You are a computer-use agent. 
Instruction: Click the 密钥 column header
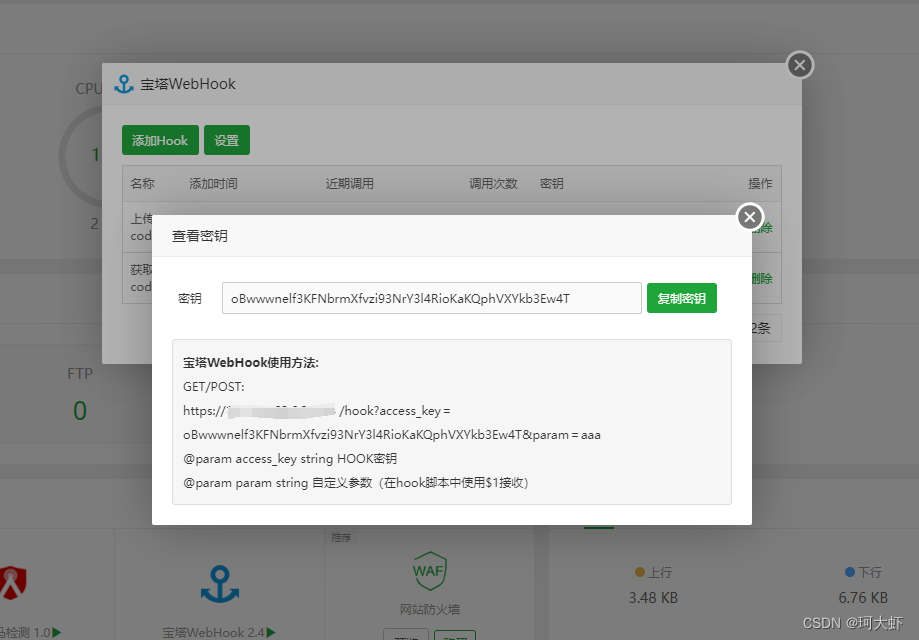click(552, 183)
